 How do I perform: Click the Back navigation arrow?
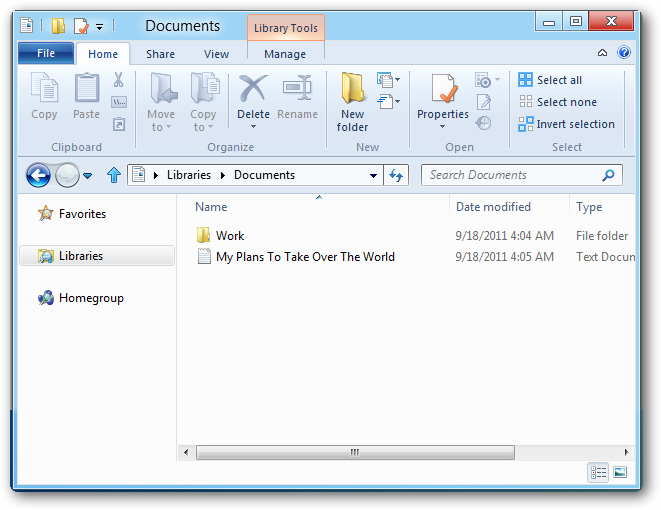[x=38, y=175]
